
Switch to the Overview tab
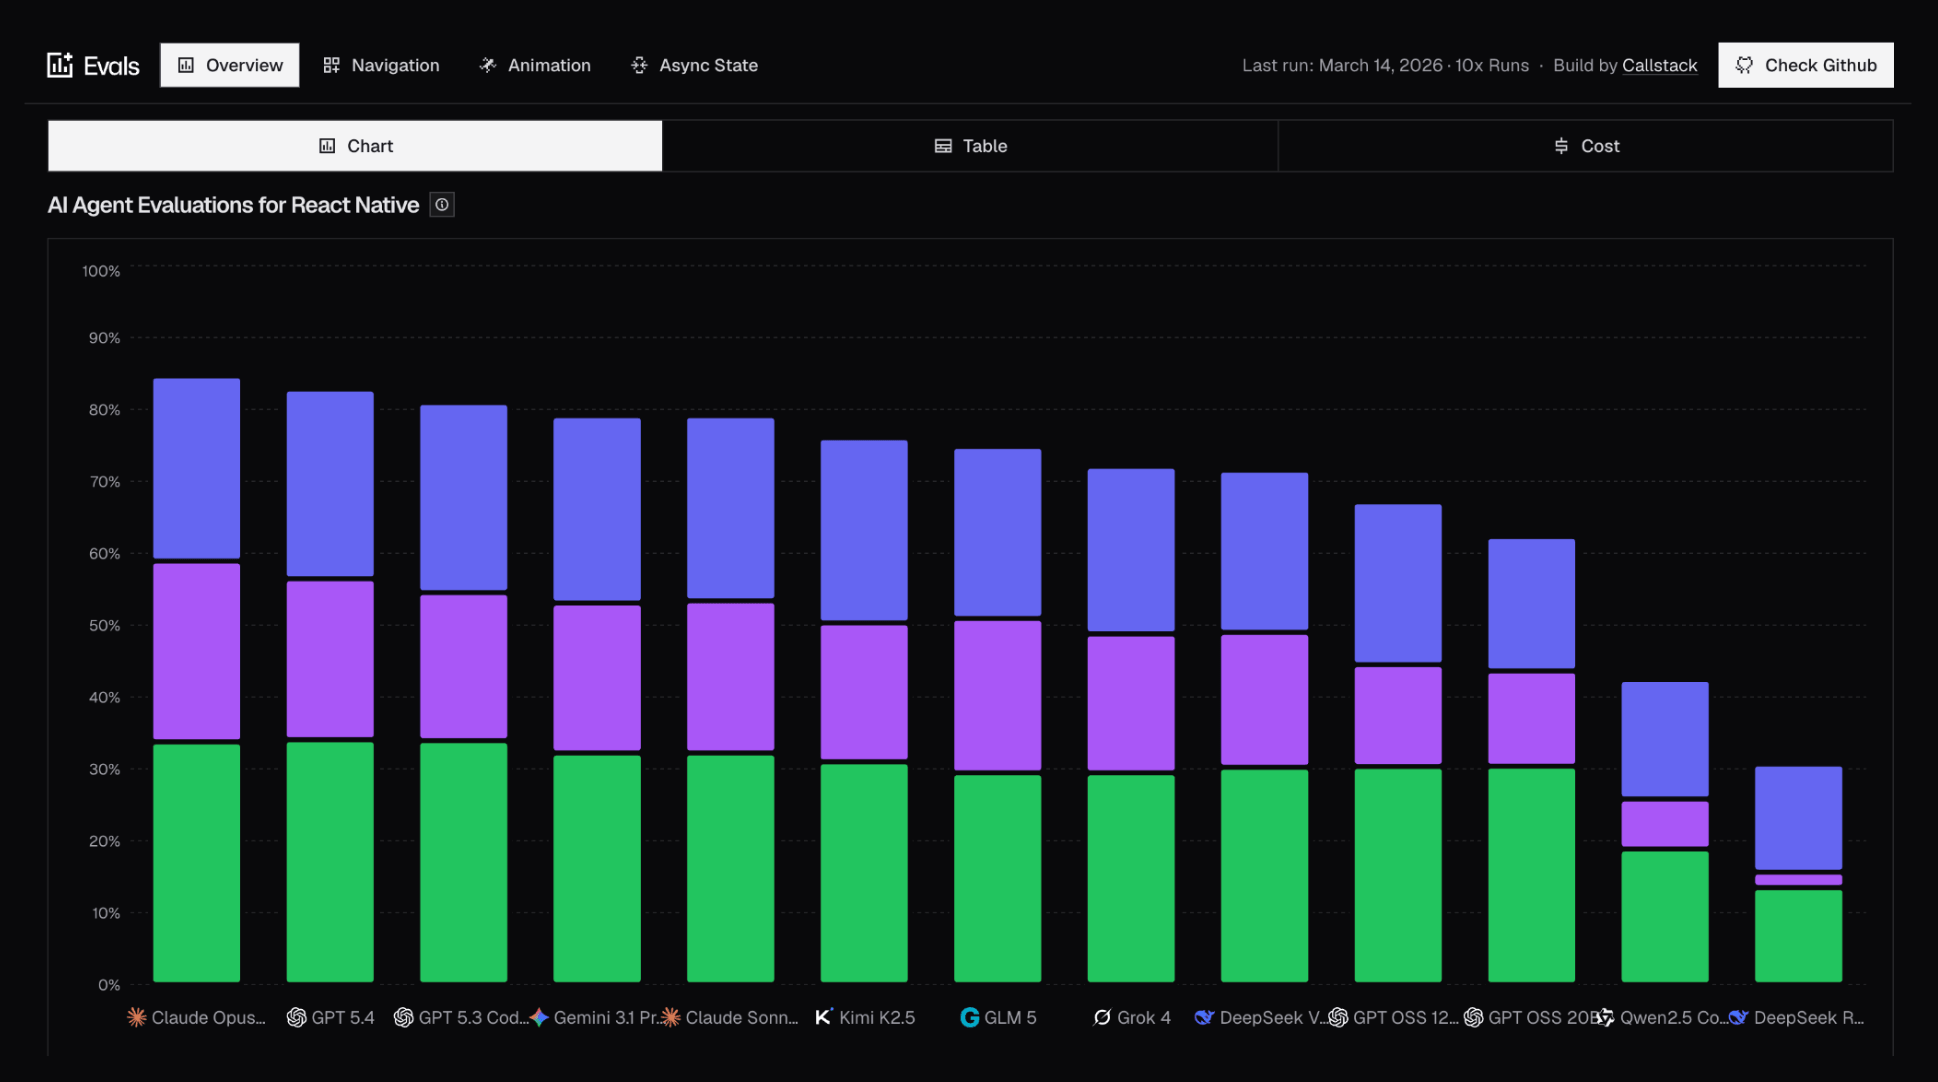pos(230,65)
